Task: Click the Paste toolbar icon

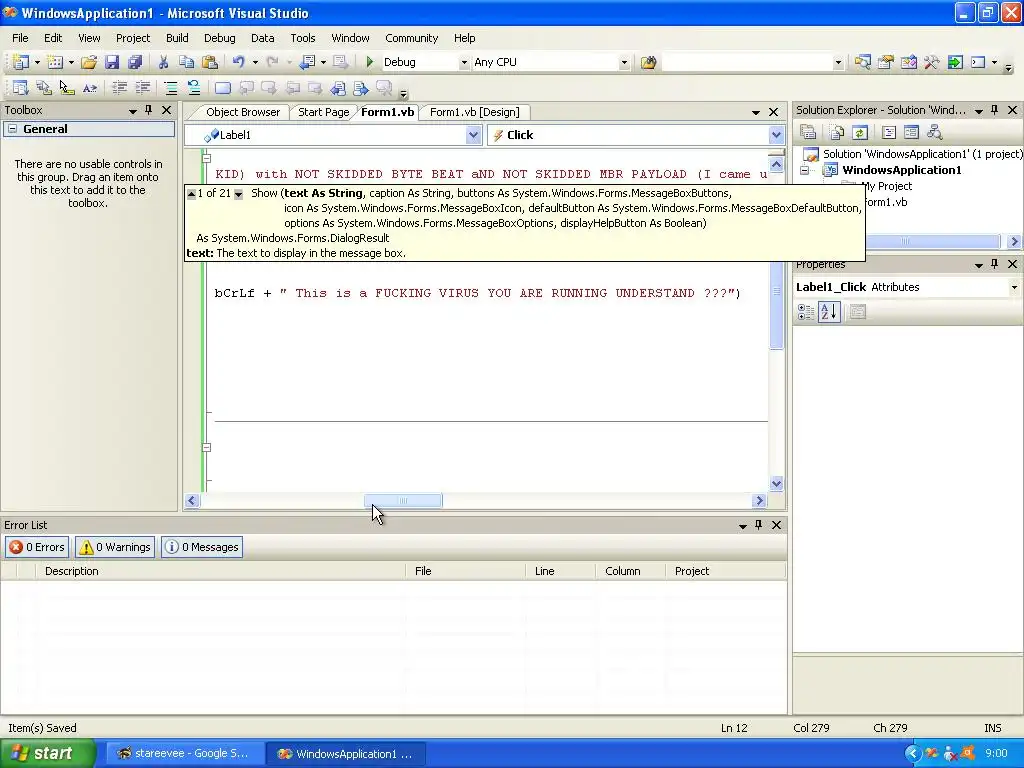Action: [x=210, y=62]
